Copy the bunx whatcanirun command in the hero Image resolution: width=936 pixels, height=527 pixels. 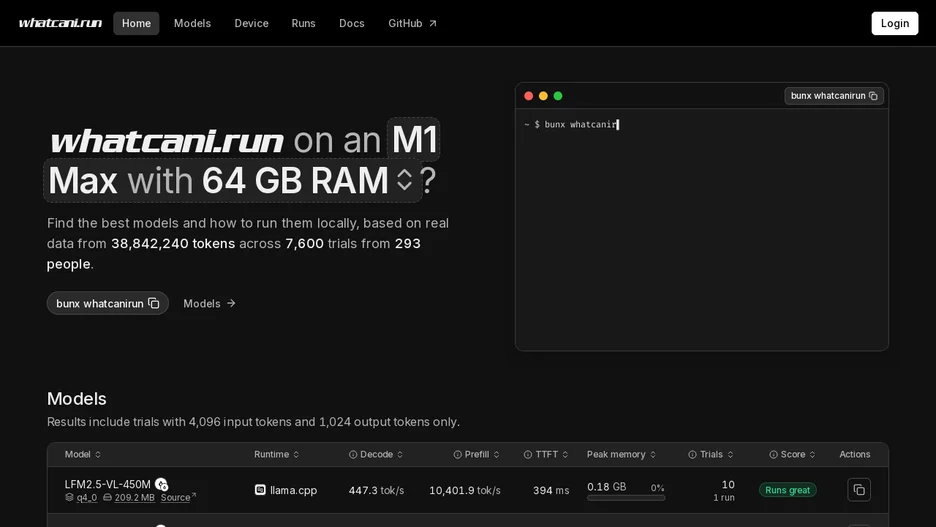[108, 303]
